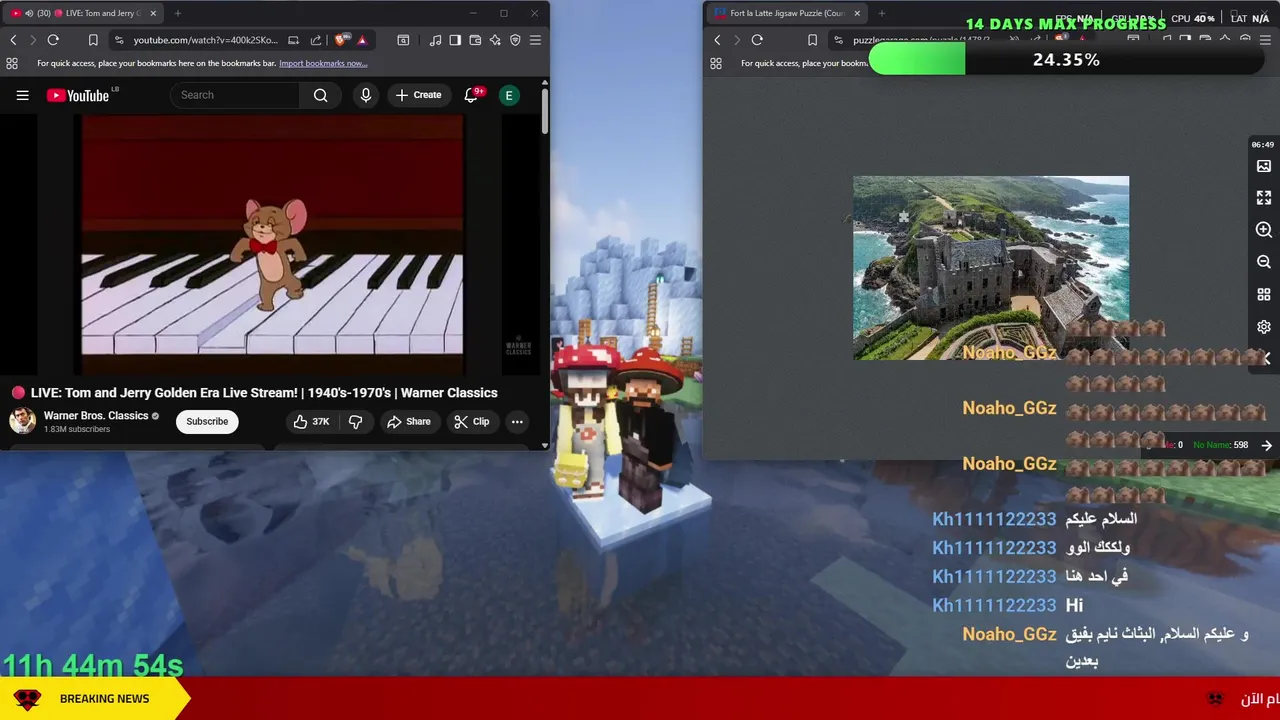Viewport: 1280px width, 720px height.
Task: Open the account avatar labeled E
Action: coord(509,95)
